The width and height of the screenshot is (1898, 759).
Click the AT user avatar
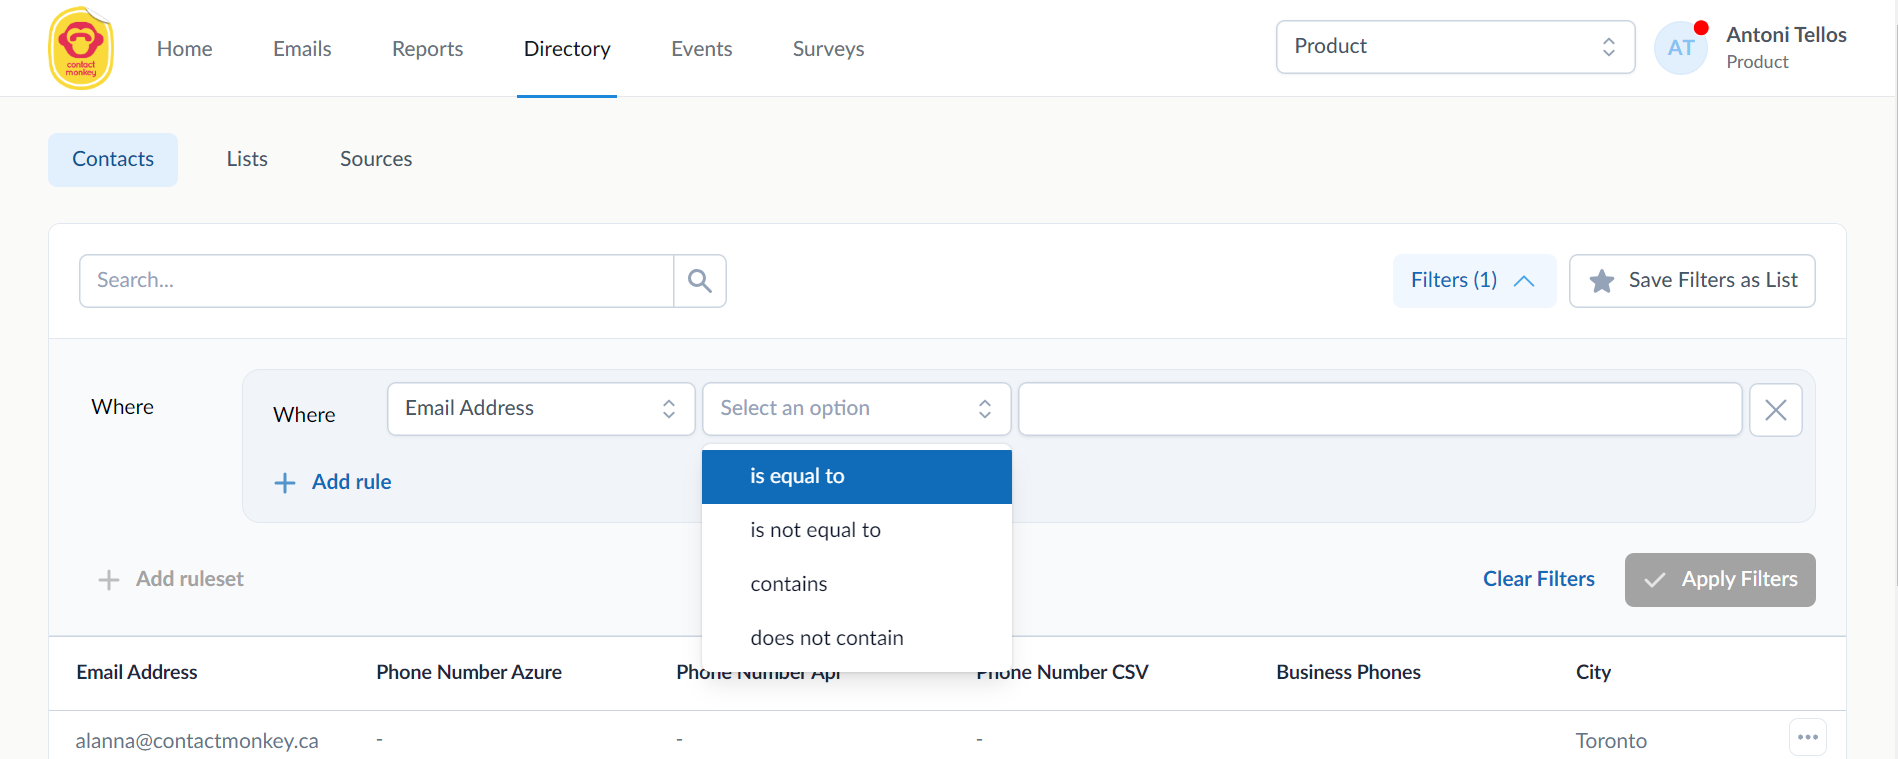click(1681, 48)
